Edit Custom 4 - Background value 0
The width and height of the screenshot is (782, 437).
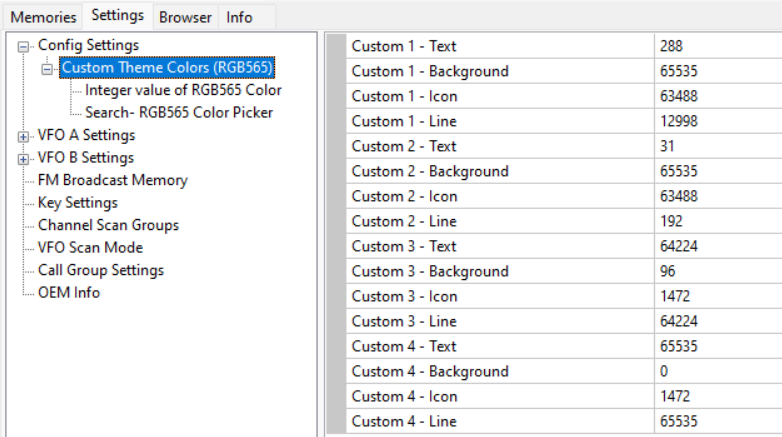pos(718,371)
